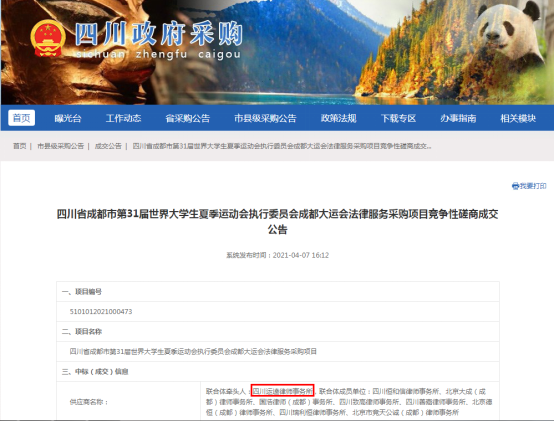Click 四川运逵律师事务所 consortium leader name
The image size is (554, 422).
coord(283,391)
